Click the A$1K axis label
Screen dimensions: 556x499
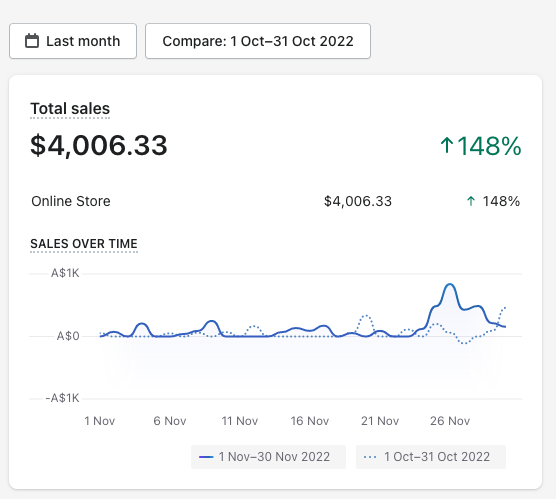65,273
